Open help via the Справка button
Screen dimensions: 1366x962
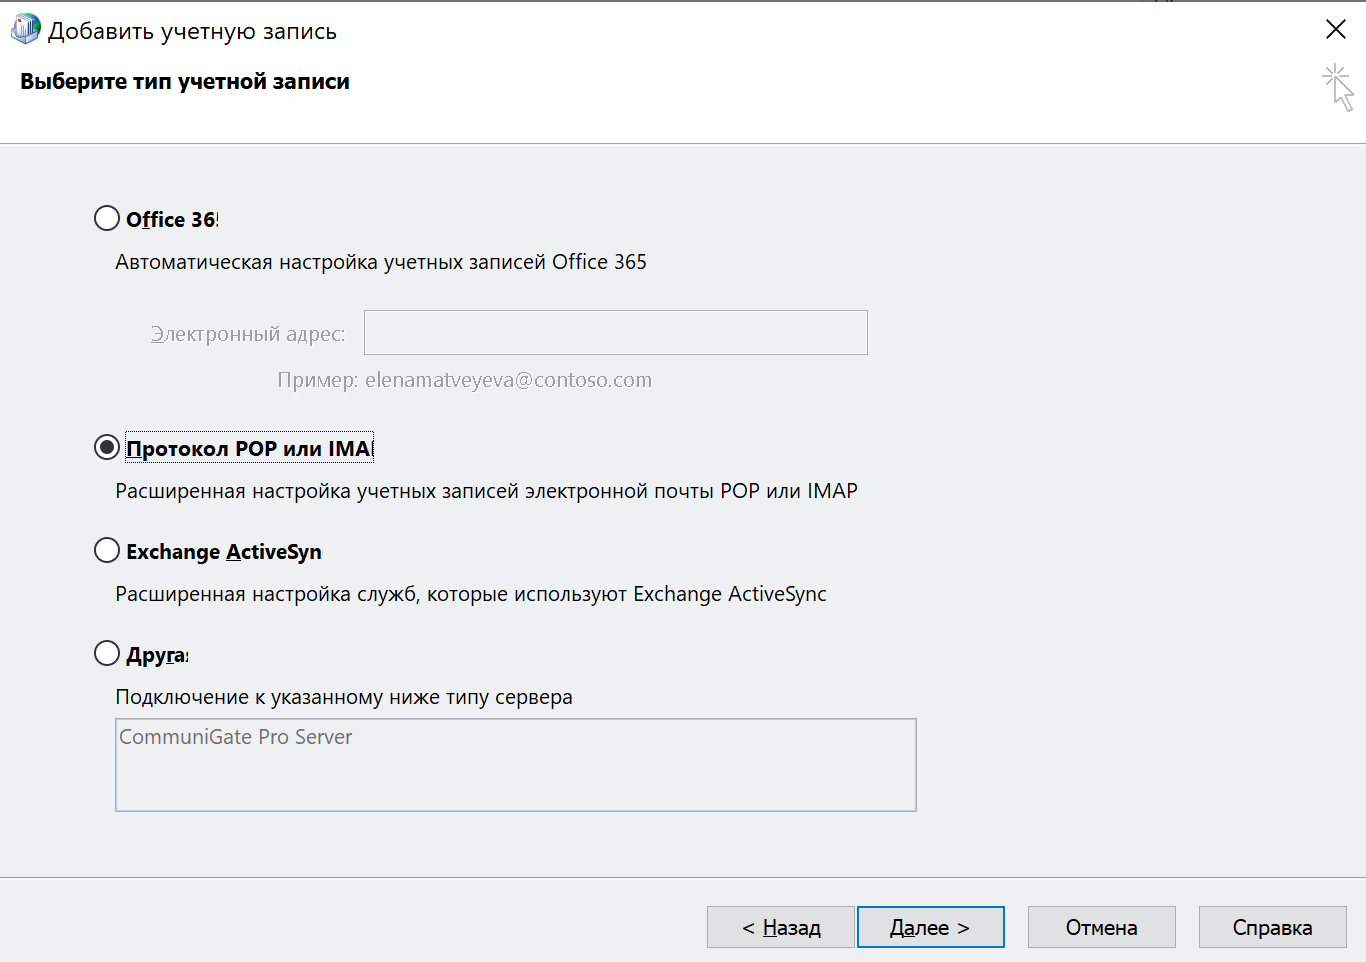tap(1272, 927)
